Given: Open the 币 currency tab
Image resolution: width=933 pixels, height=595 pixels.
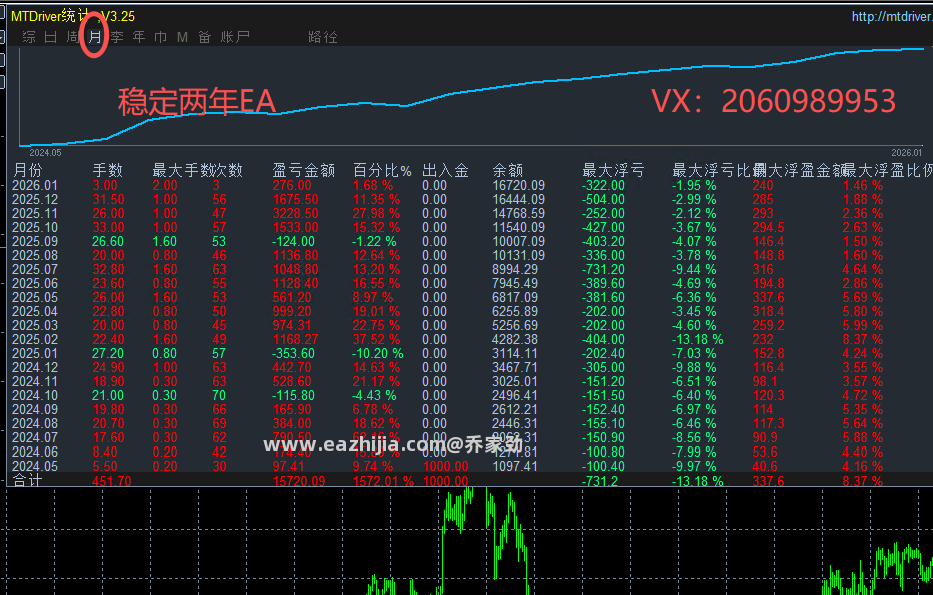Looking at the screenshot, I should click(x=161, y=37).
